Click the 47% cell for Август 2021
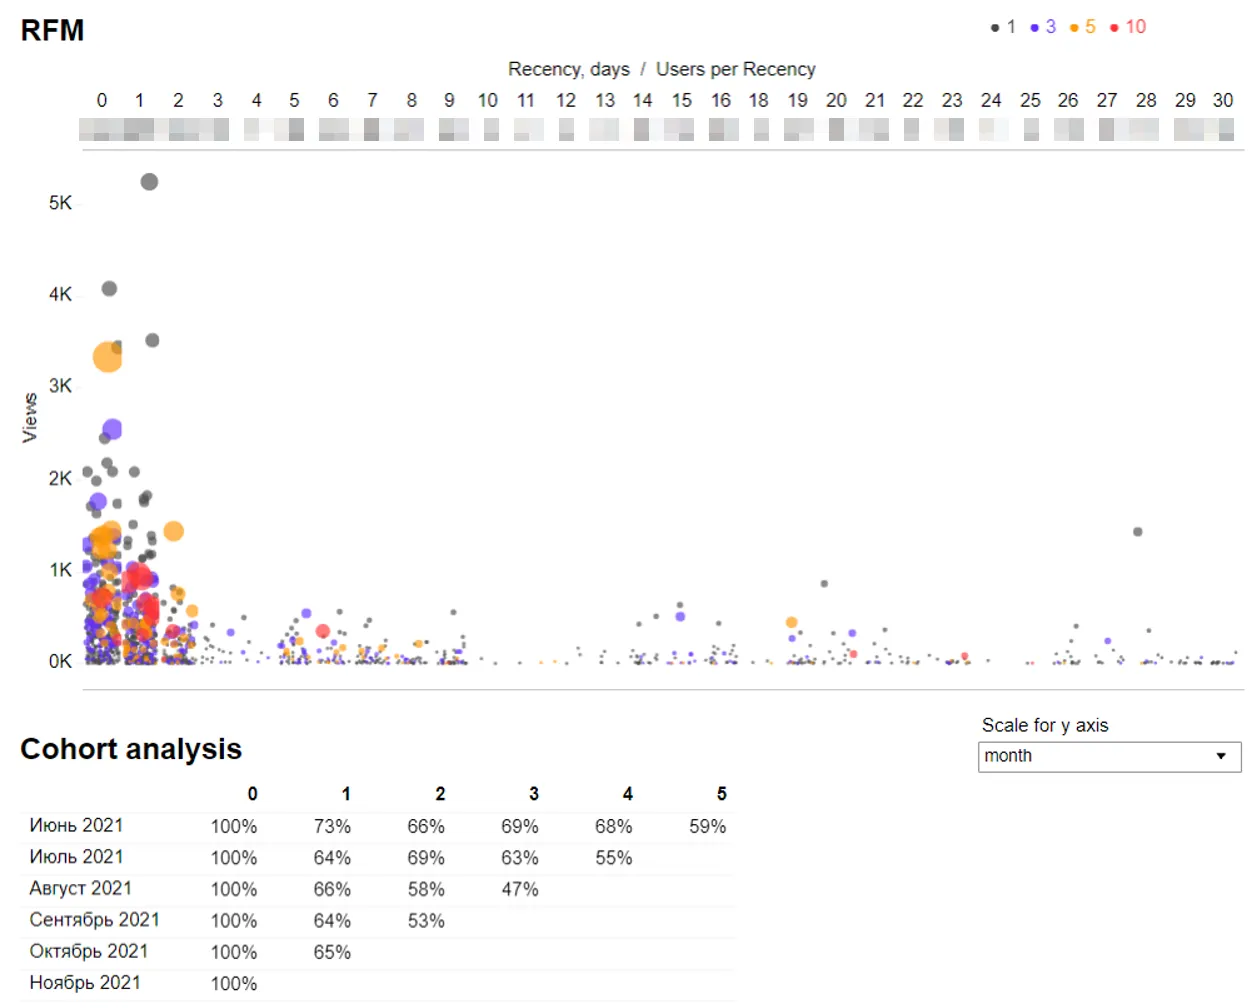Viewport: 1250px width, 1008px height. (x=519, y=889)
